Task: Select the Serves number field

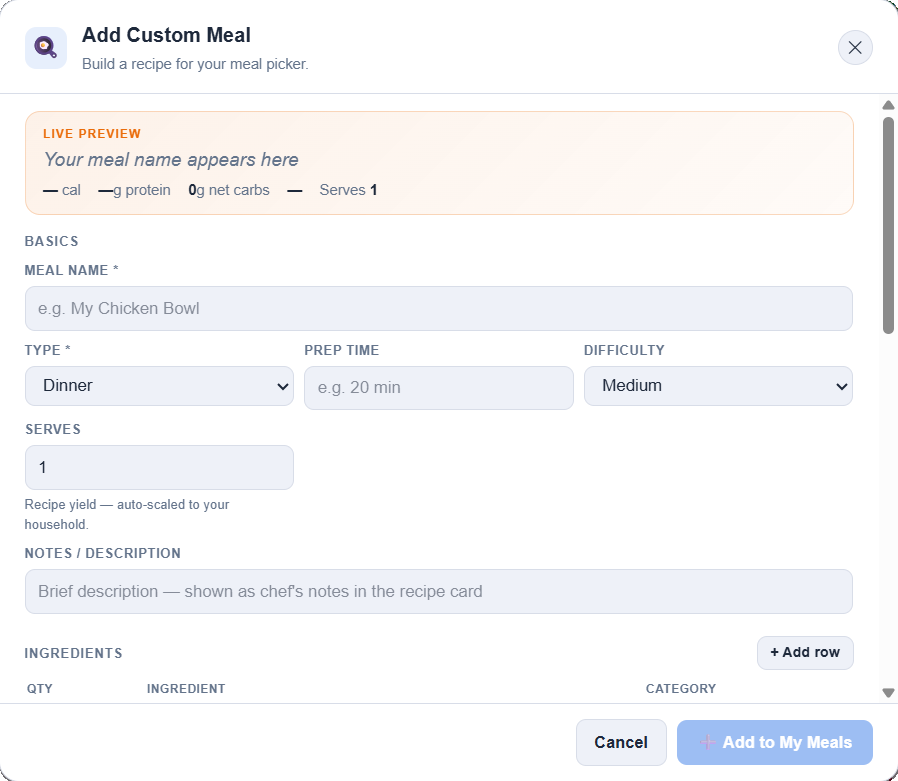Action: coord(159,467)
